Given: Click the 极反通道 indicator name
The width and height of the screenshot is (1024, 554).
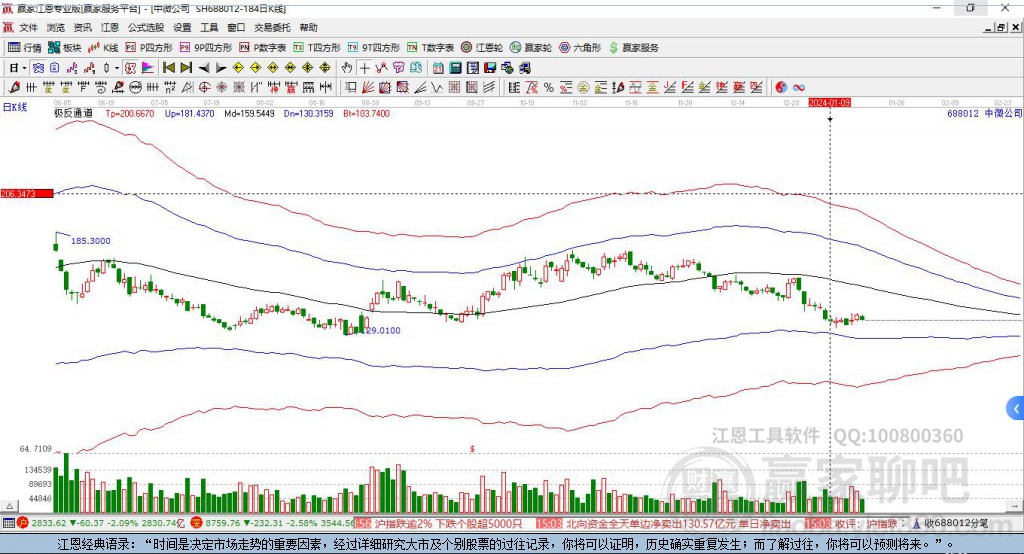Looking at the screenshot, I should 73,113.
